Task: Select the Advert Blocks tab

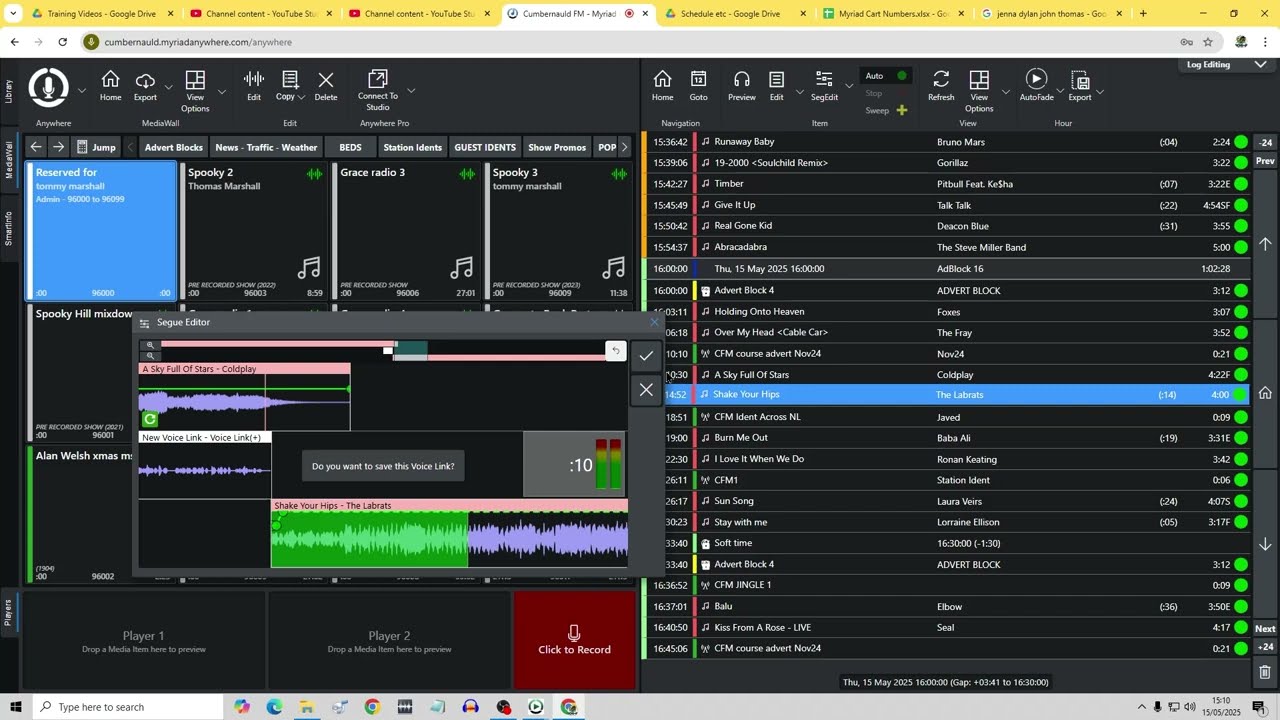Action: [173, 147]
